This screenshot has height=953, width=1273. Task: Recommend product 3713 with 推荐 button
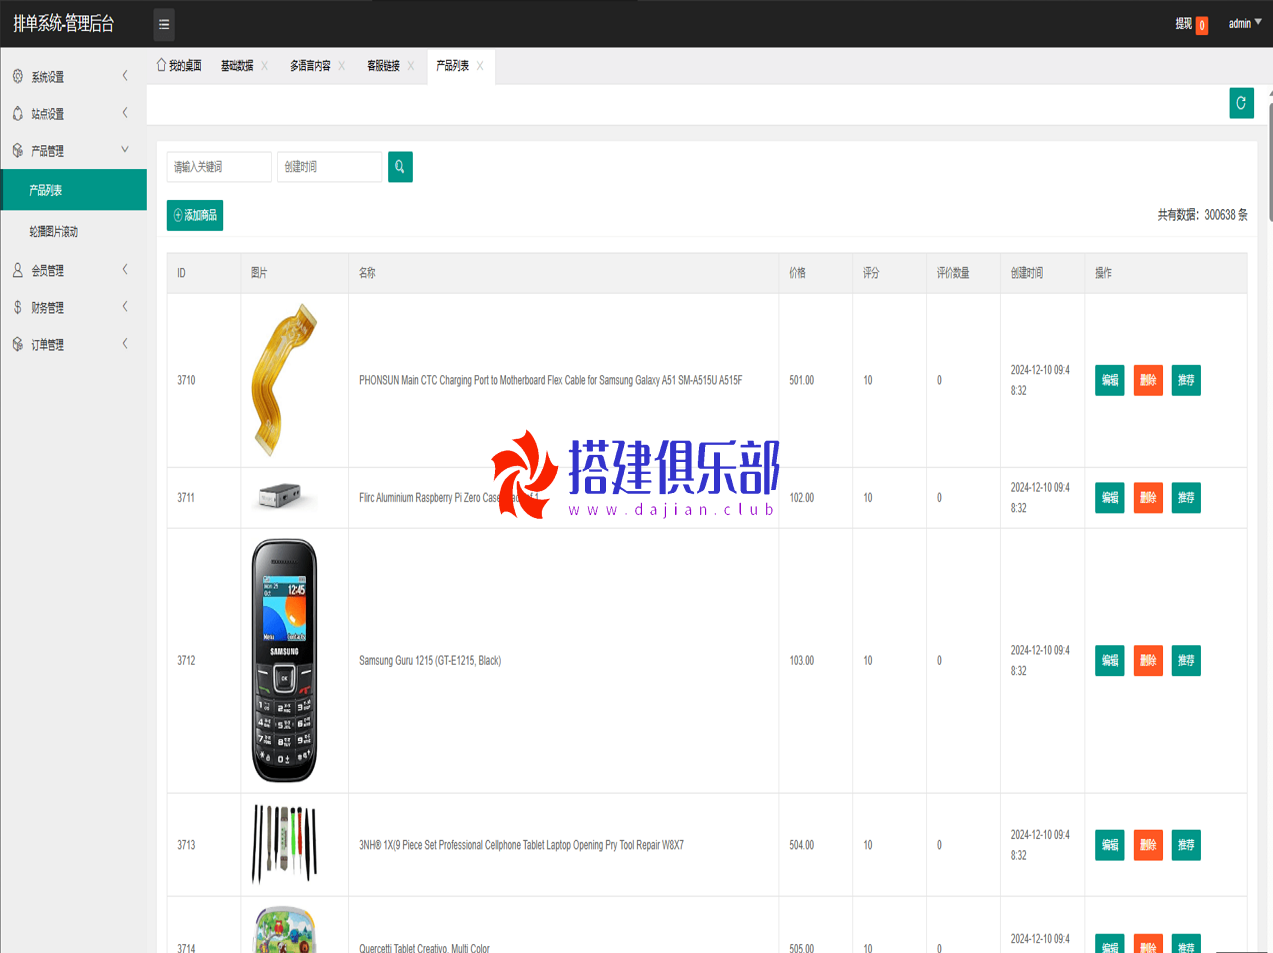point(1186,845)
